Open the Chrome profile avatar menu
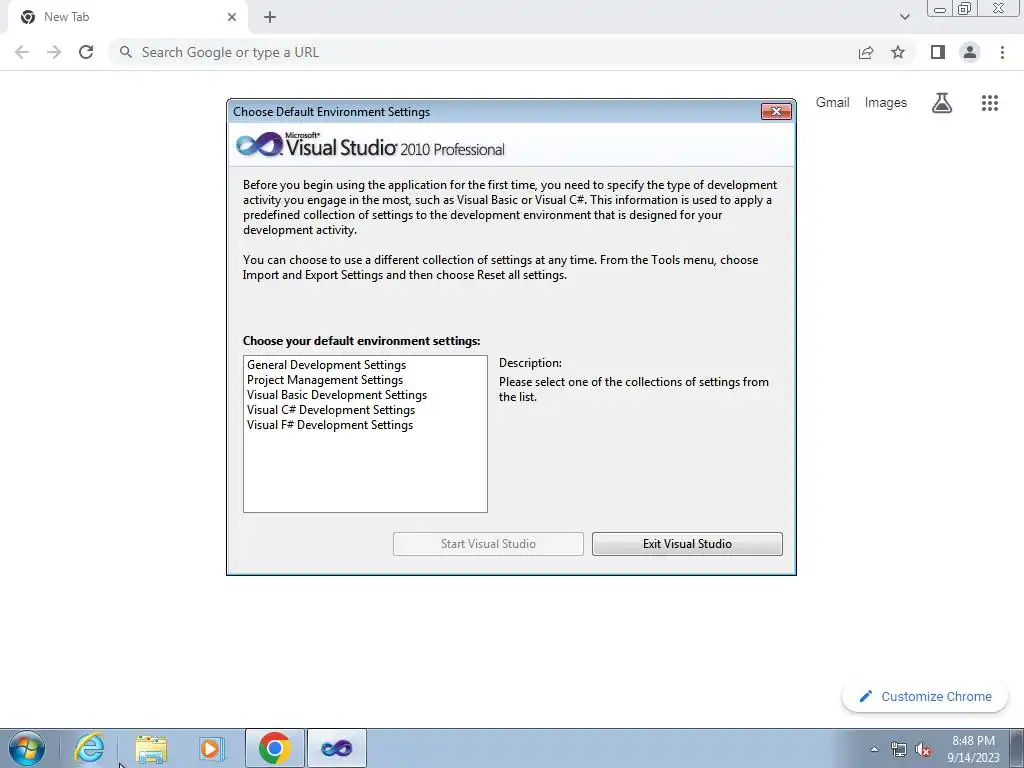This screenshot has height=768, width=1024. coord(970,52)
